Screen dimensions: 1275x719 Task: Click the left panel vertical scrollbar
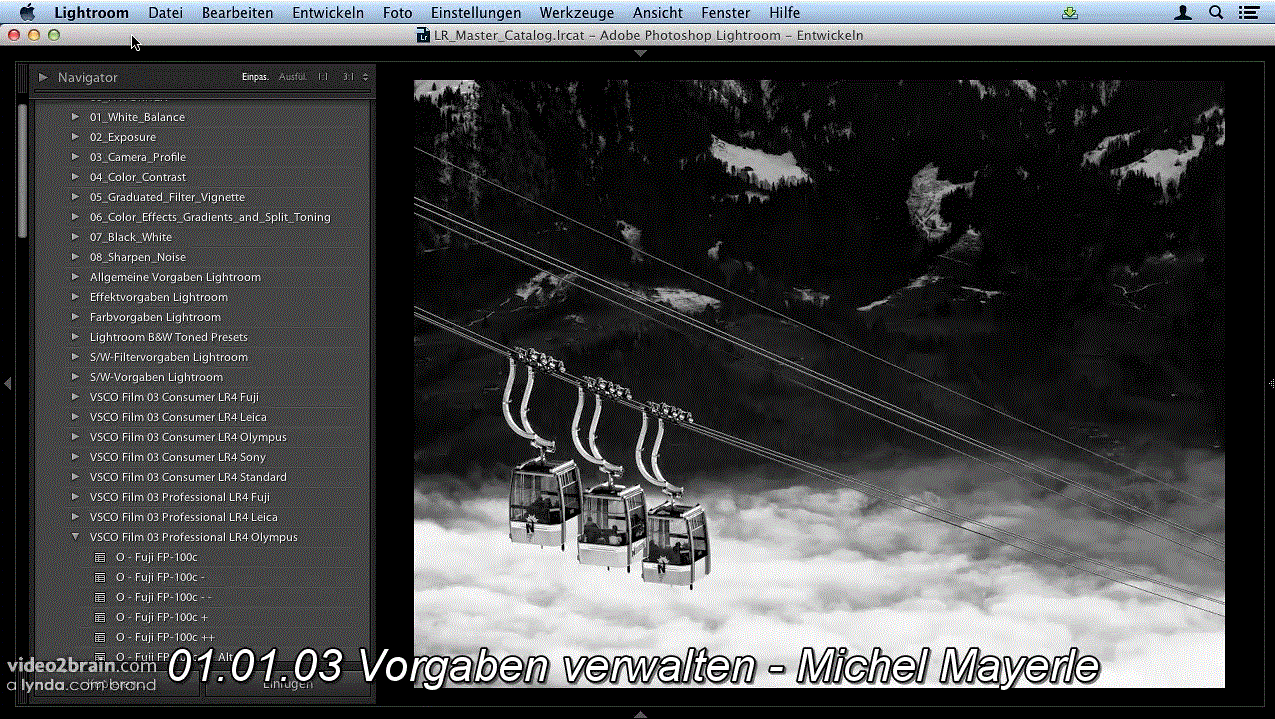pyautogui.click(x=23, y=170)
